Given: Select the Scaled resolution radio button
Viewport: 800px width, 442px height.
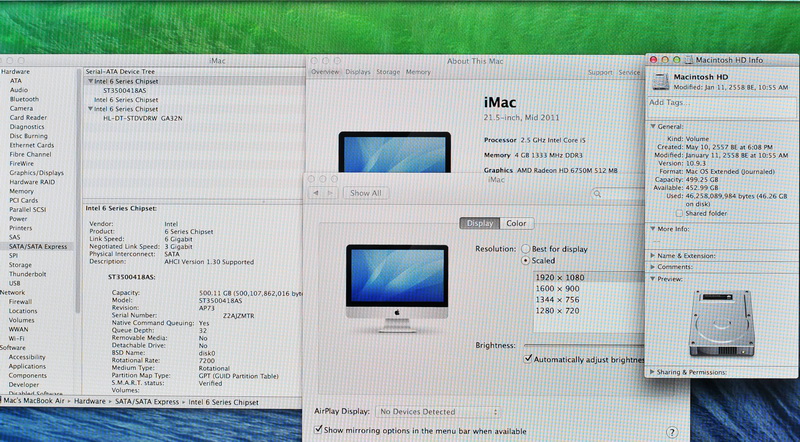Looking at the screenshot, I should [526, 260].
